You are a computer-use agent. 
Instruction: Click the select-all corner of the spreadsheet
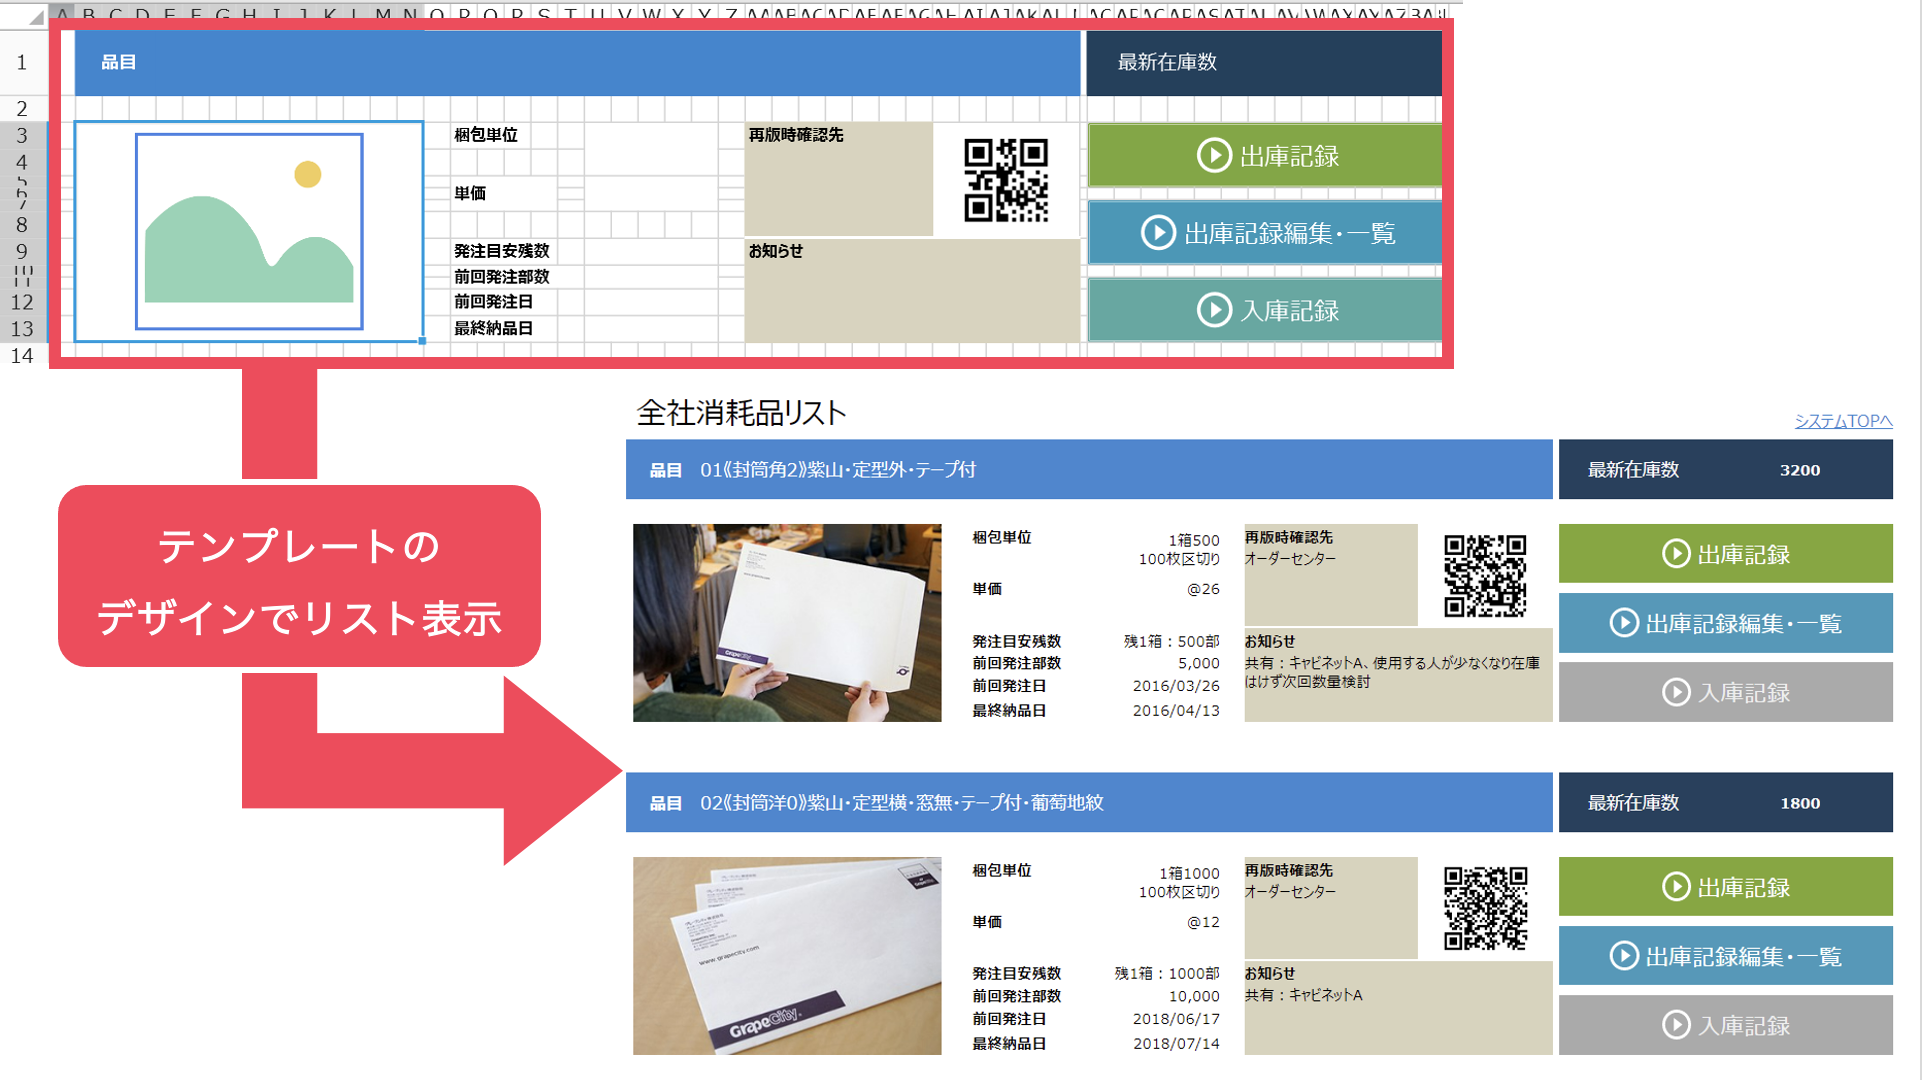click(x=35, y=15)
